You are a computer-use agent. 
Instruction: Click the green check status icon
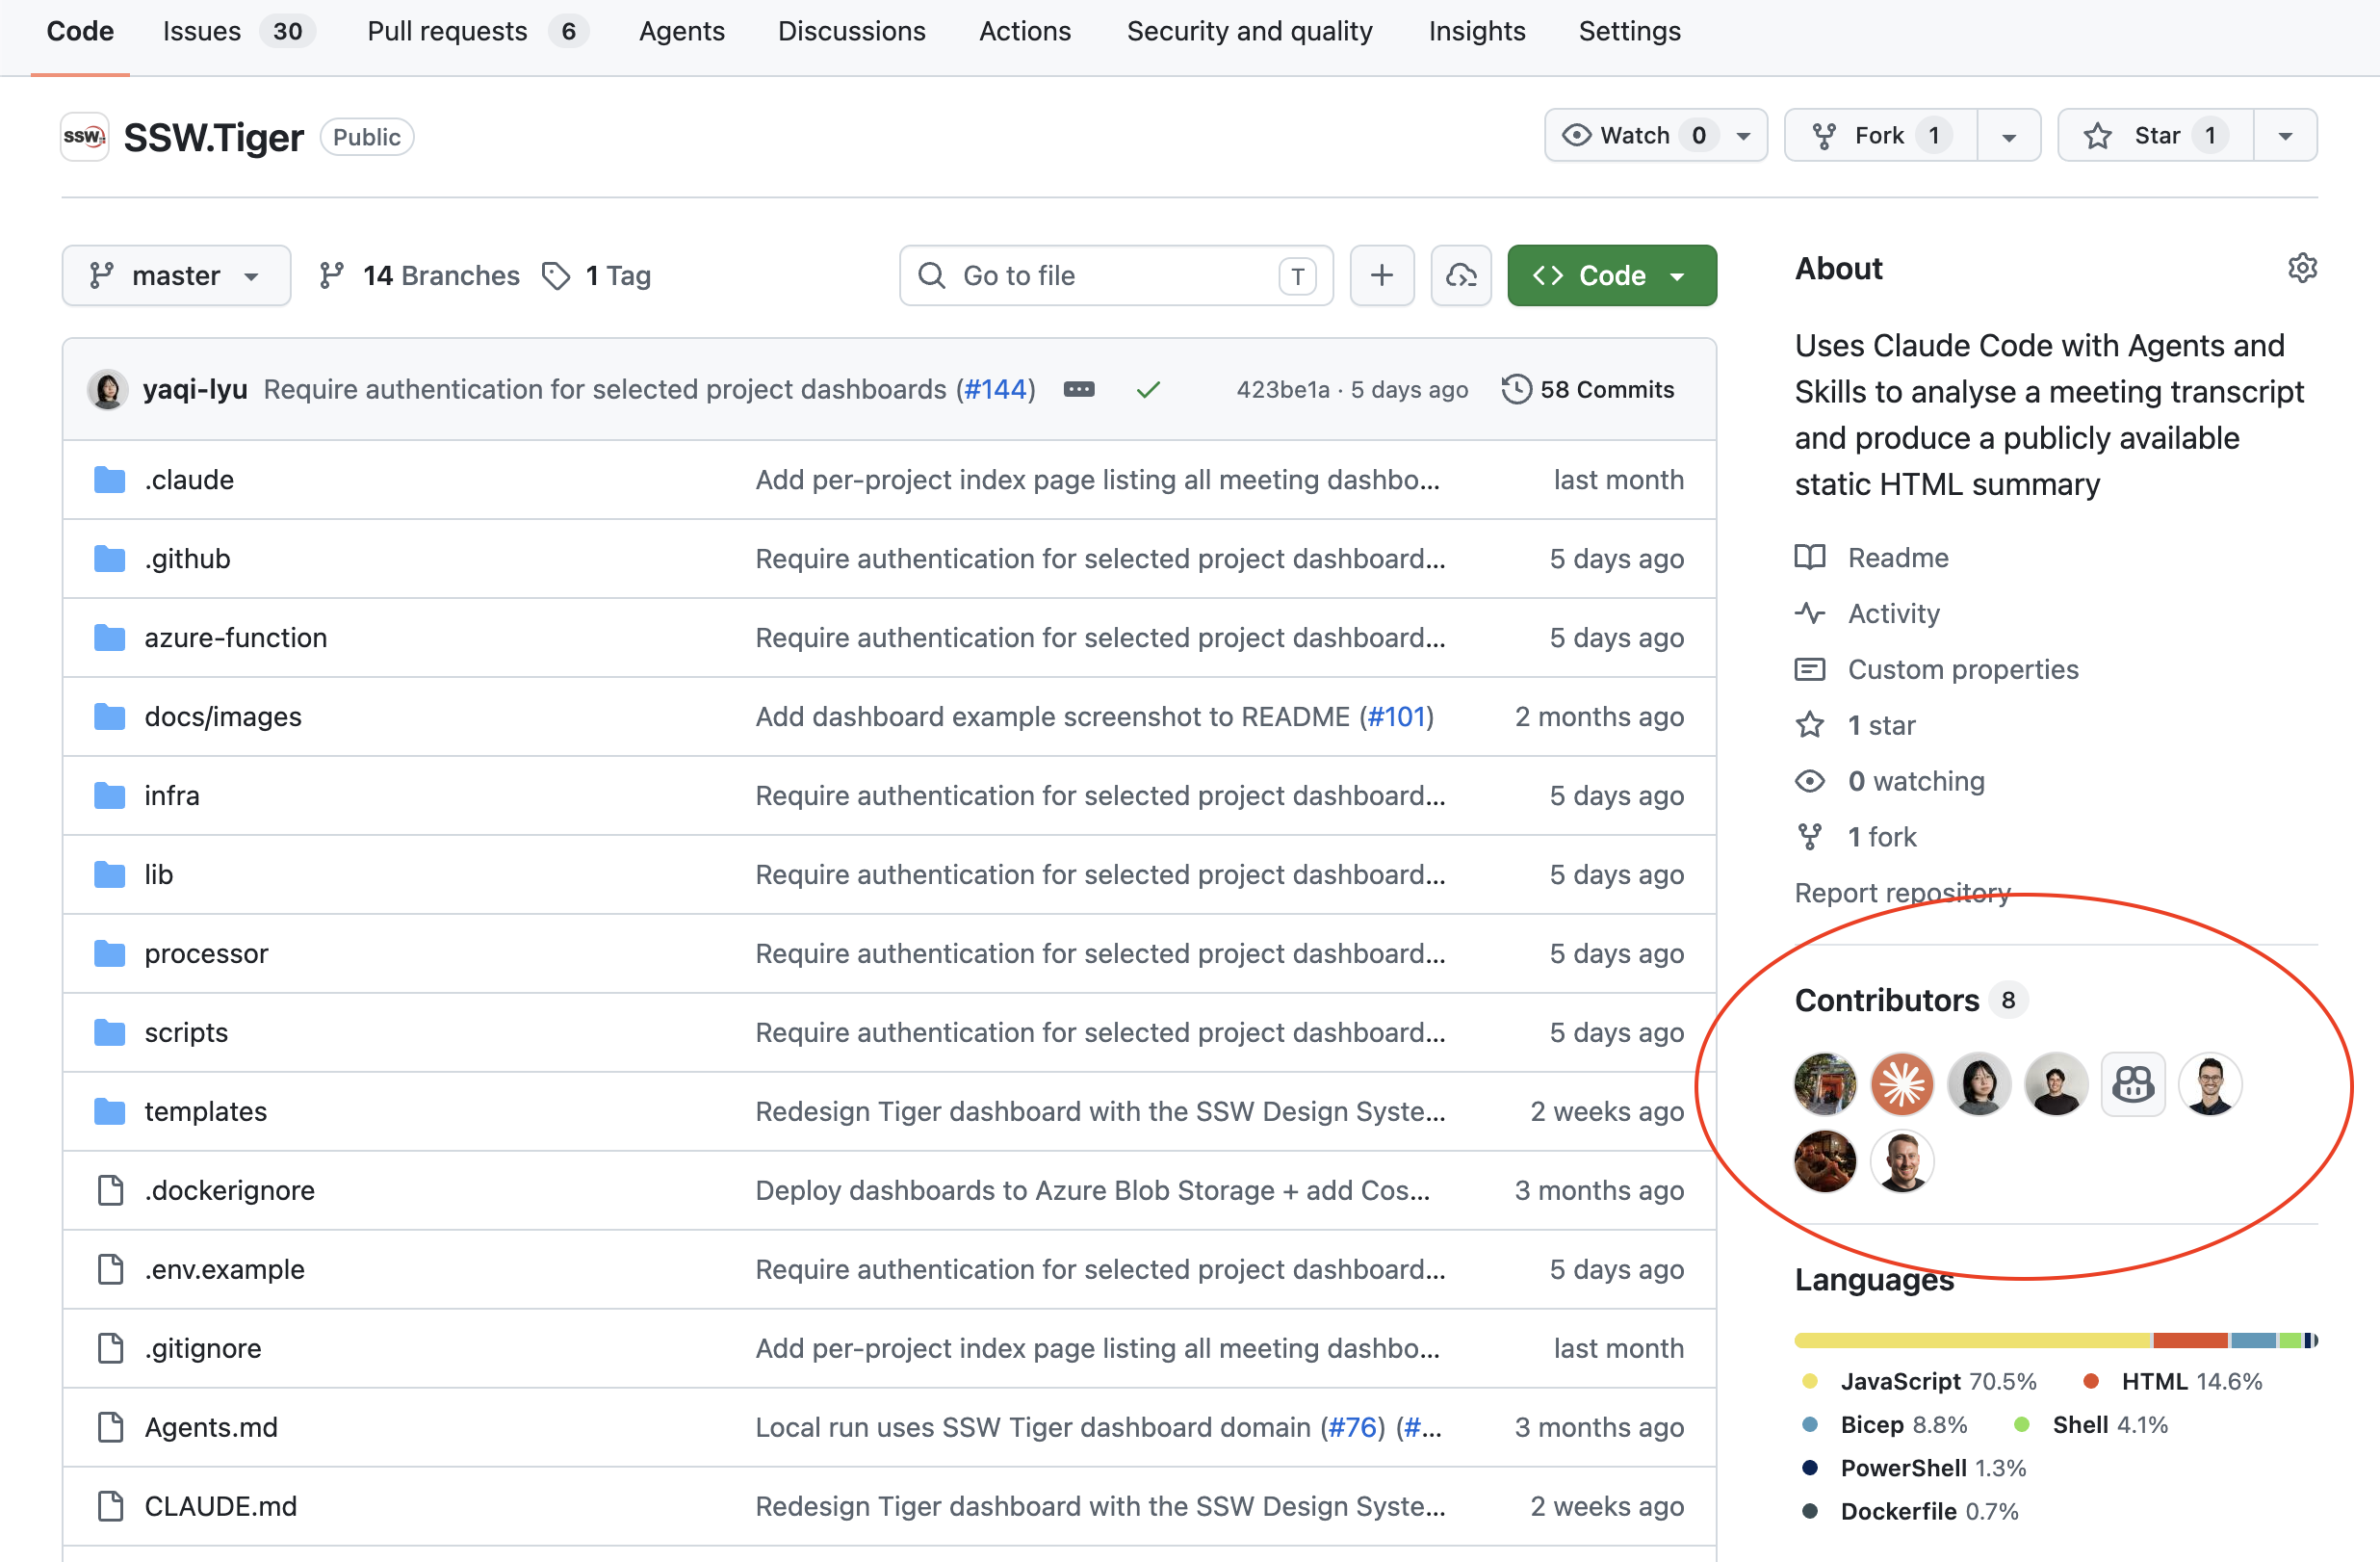pos(1148,389)
